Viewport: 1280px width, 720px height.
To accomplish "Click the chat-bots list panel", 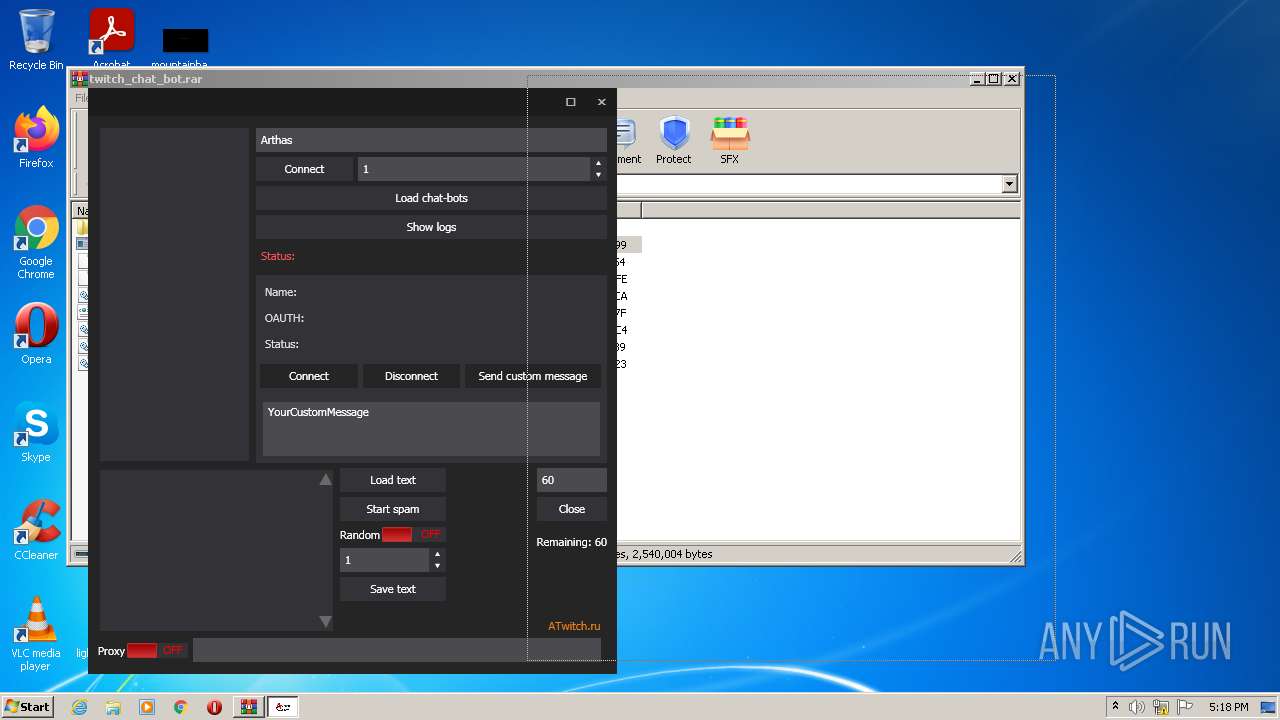I will click(174, 294).
